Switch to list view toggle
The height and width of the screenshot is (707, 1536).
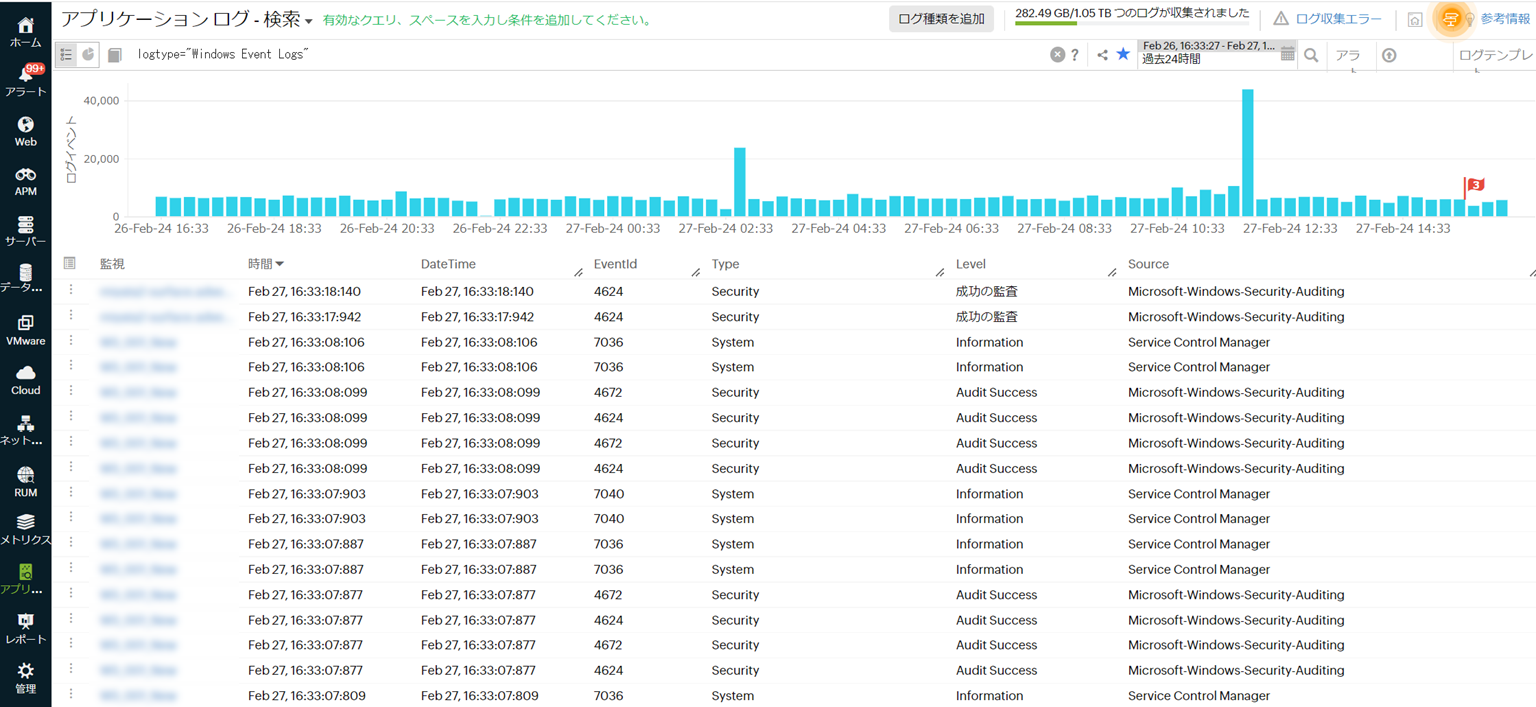click(x=67, y=55)
